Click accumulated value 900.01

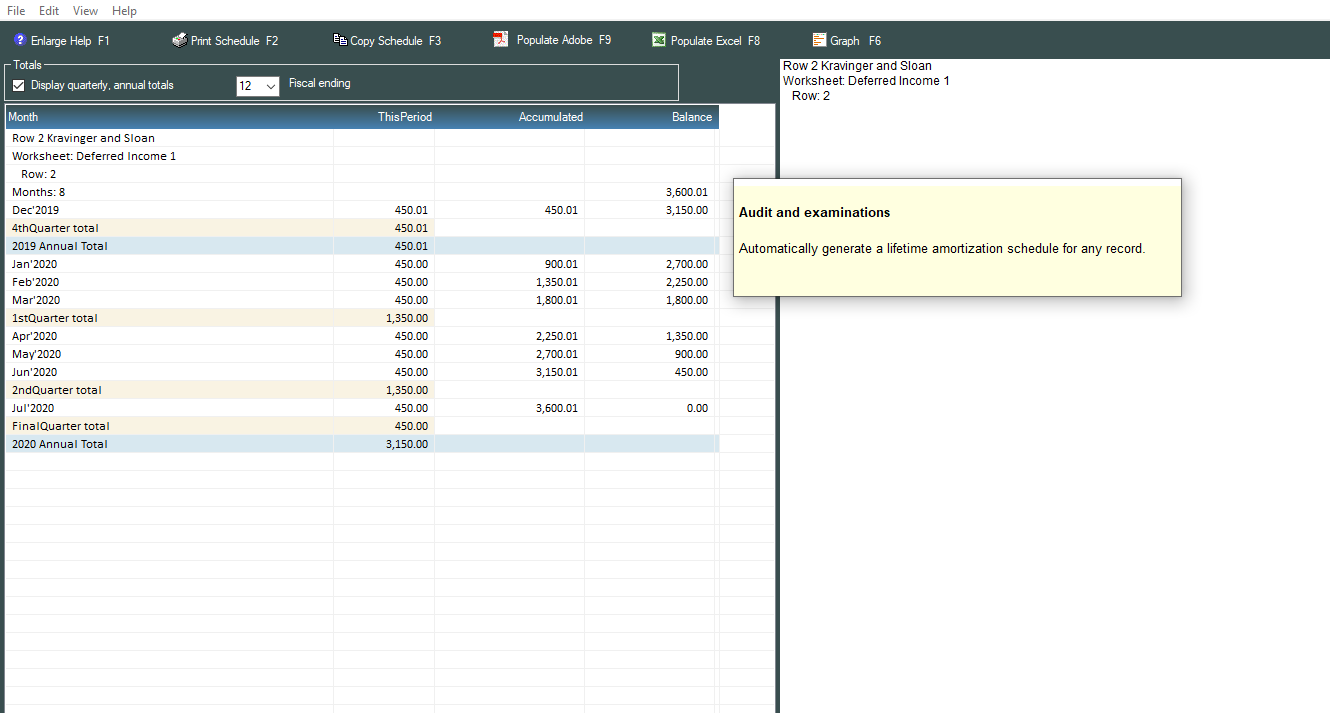pyautogui.click(x=561, y=264)
